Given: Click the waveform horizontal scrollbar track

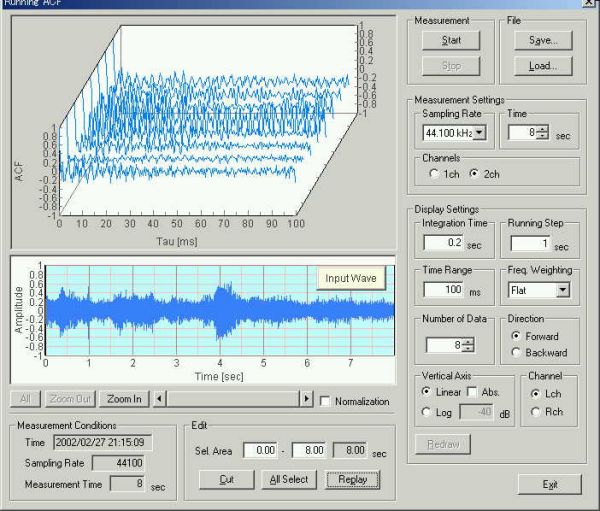Looking at the screenshot, I should [x=233, y=399].
